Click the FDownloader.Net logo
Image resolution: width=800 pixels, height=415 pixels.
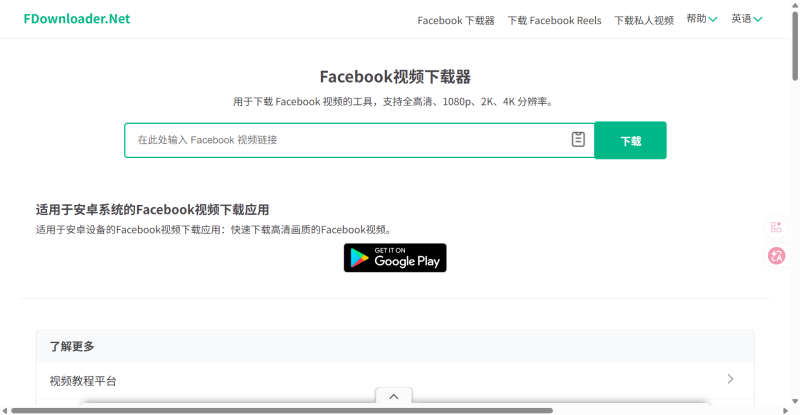pos(77,19)
